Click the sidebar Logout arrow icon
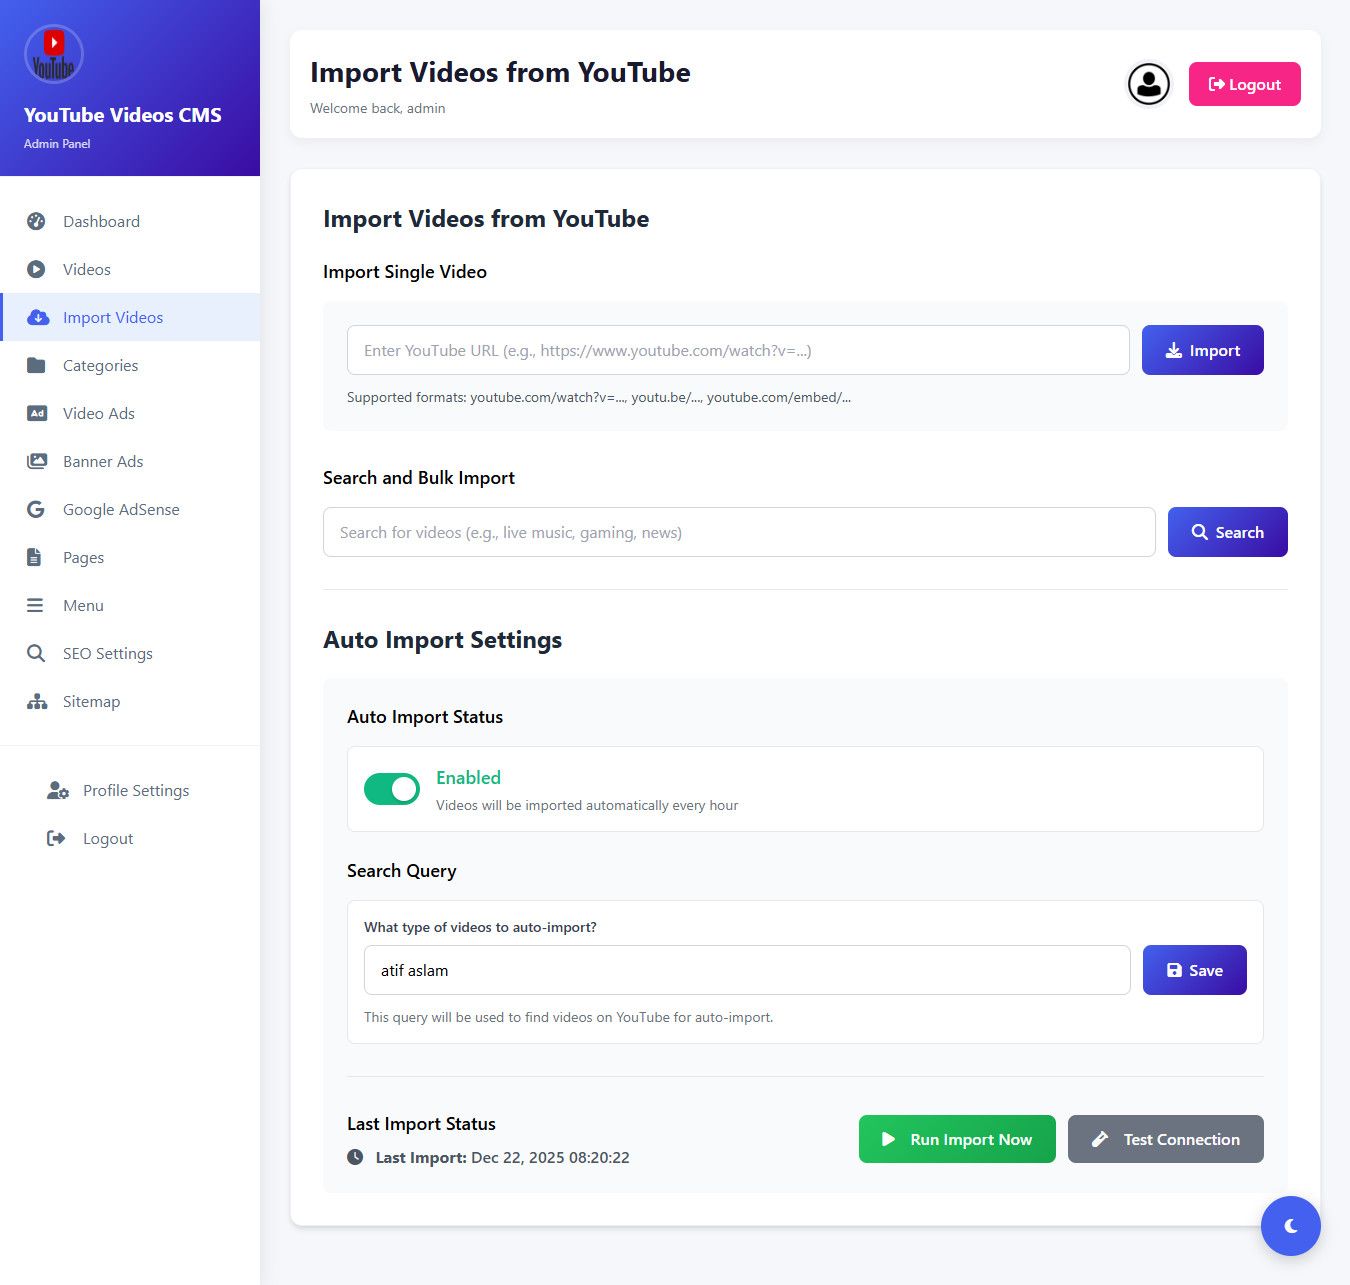The width and height of the screenshot is (1350, 1285). pos(56,838)
